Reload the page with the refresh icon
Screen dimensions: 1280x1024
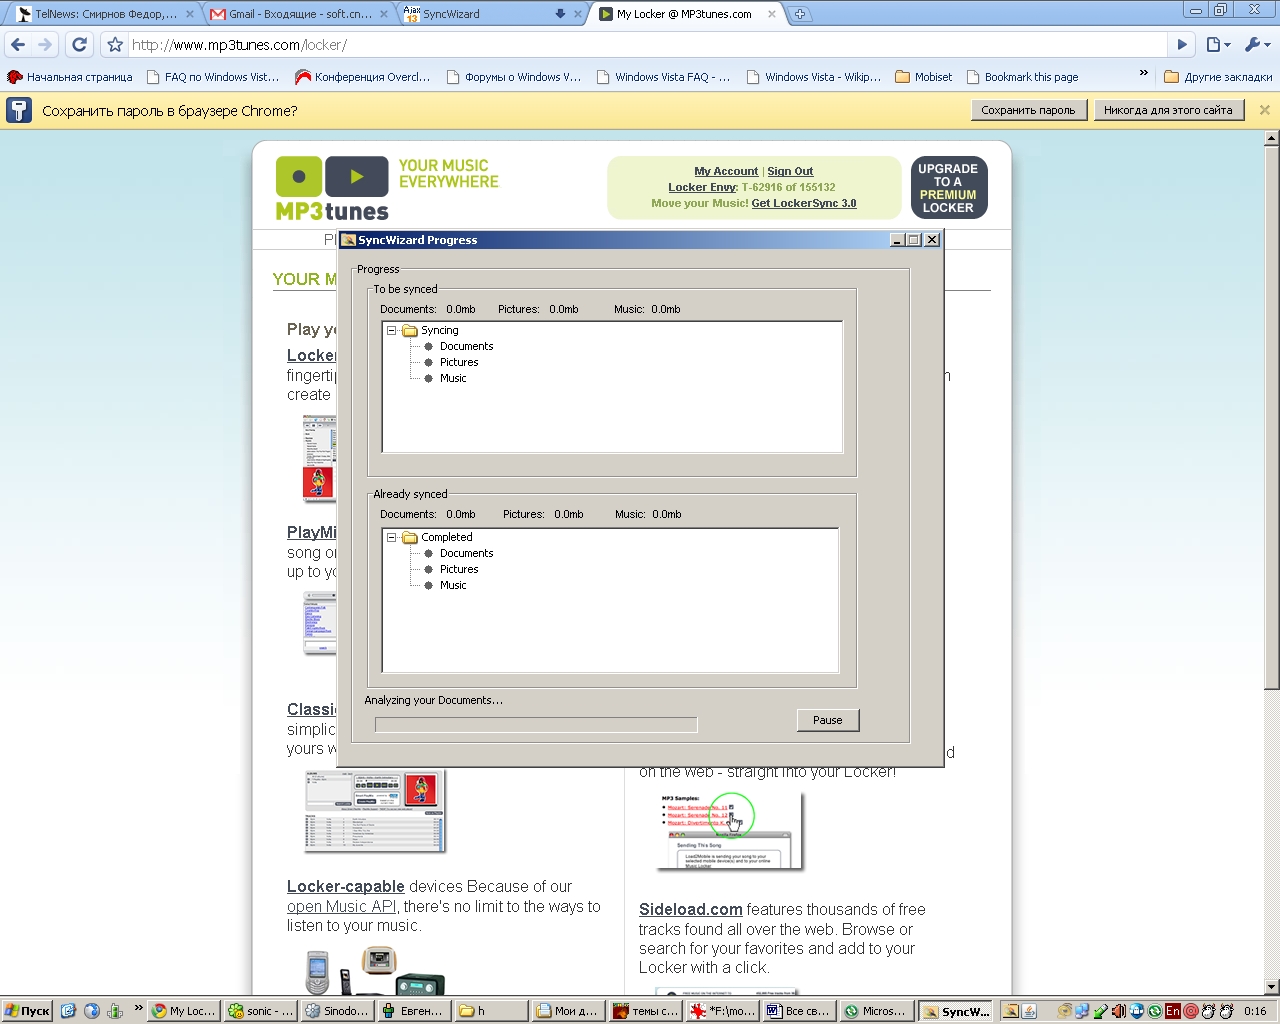[x=80, y=44]
